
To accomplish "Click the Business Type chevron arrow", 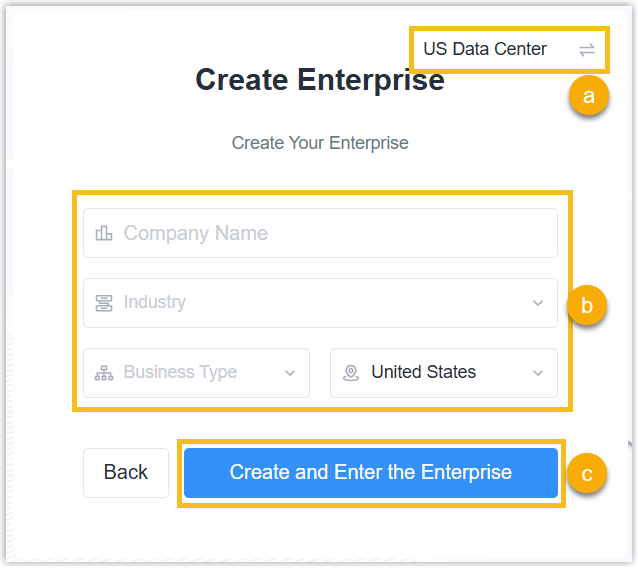I will [290, 373].
